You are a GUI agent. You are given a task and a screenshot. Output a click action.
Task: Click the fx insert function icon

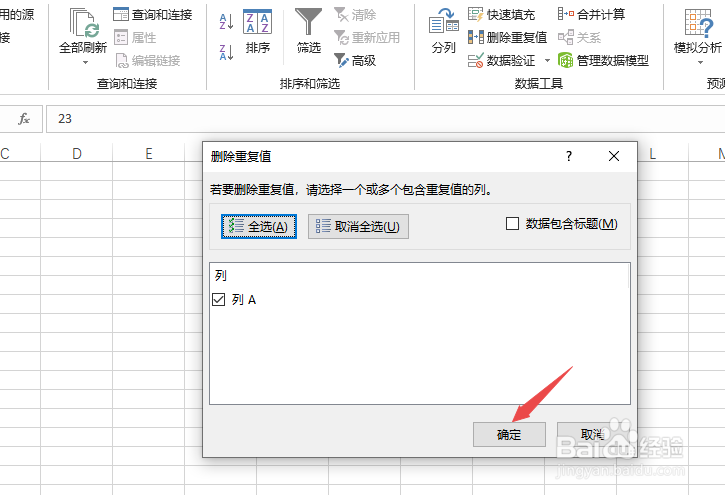click(x=24, y=119)
